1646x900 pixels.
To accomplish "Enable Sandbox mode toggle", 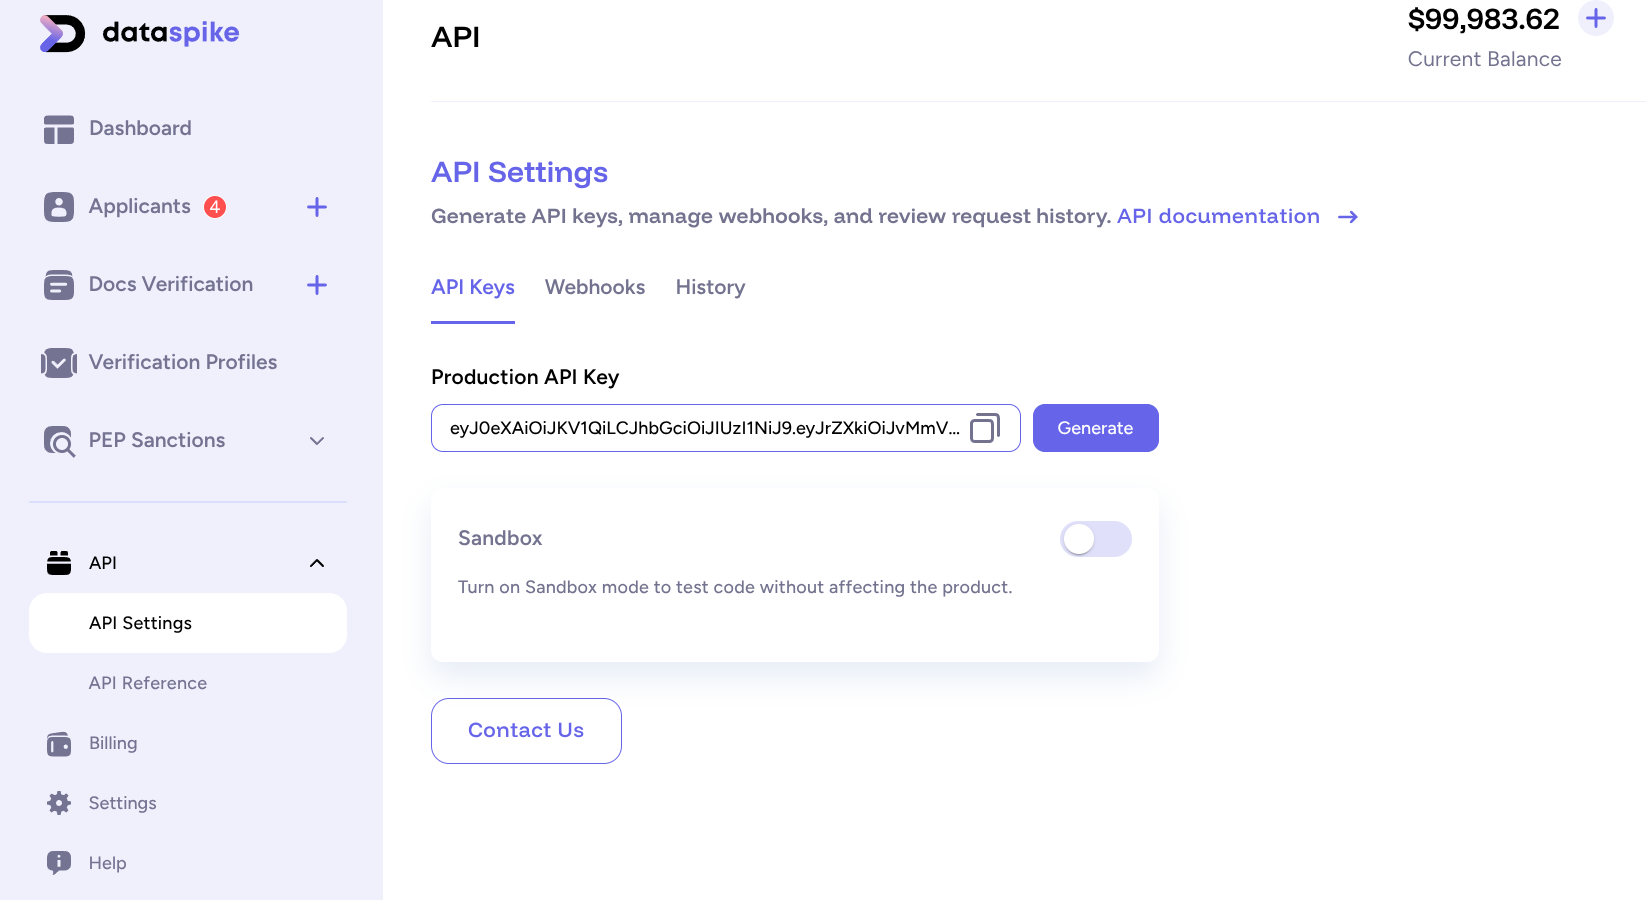I will 1095,539.
